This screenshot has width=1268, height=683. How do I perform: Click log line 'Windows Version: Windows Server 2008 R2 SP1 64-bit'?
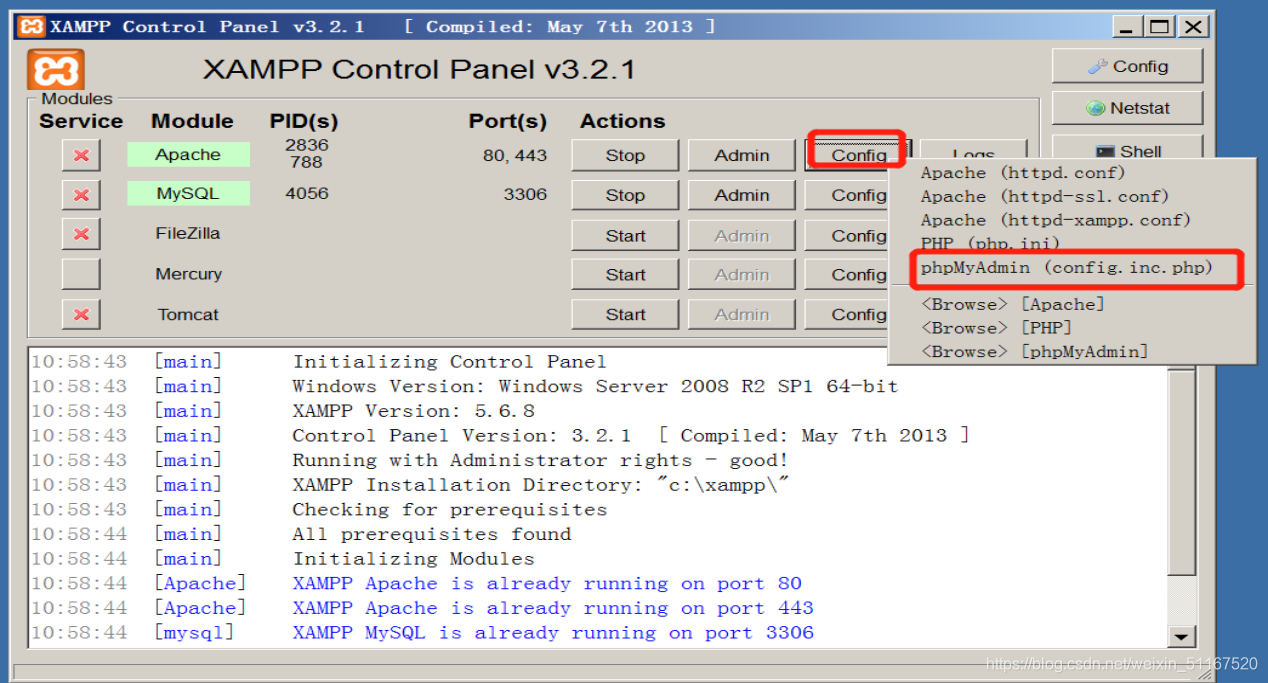coord(595,386)
